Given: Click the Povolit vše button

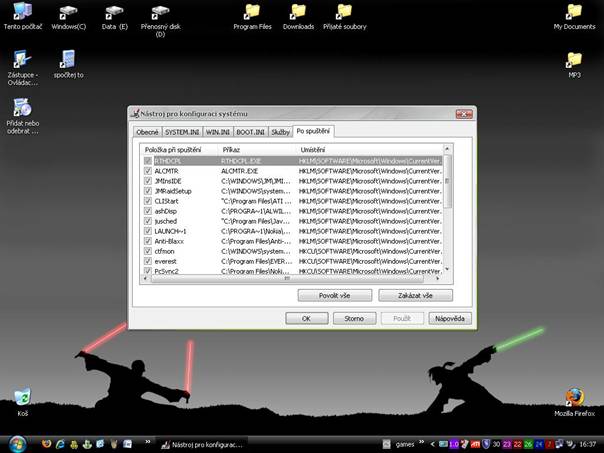Looking at the screenshot, I should click(335, 295).
